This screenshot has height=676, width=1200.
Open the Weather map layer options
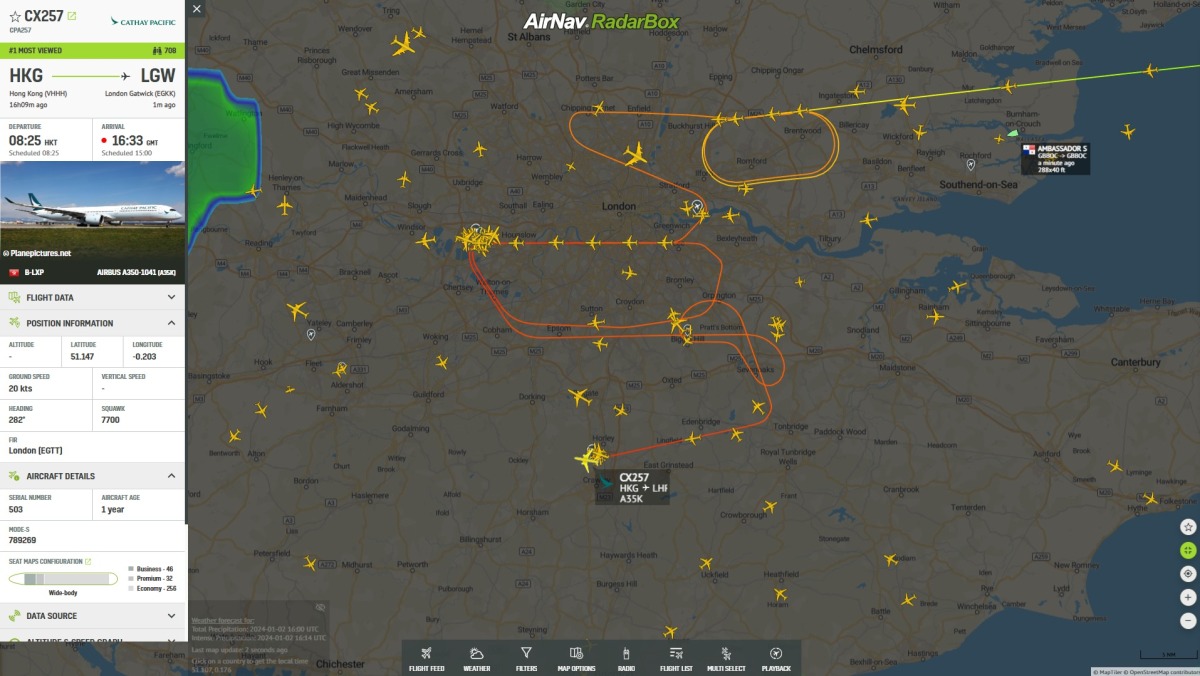pos(477,659)
